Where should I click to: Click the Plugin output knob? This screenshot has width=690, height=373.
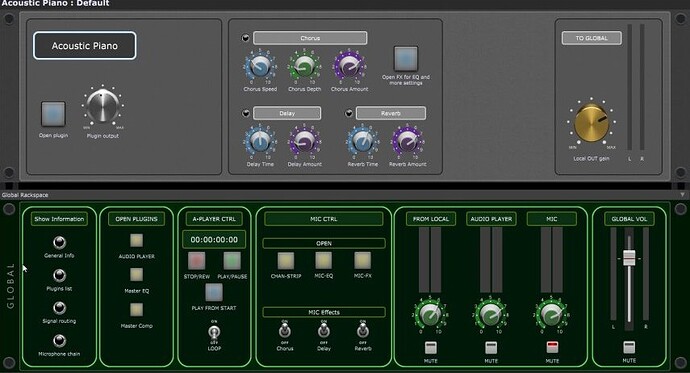tap(103, 106)
